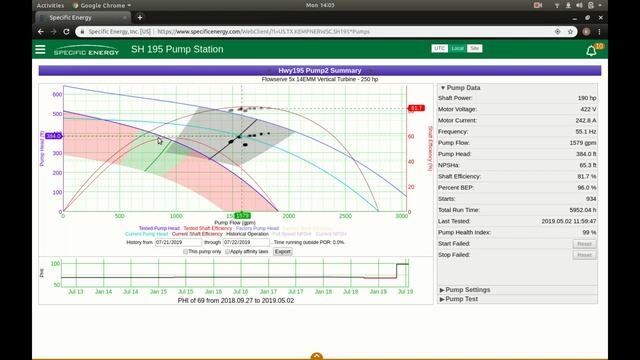Click the Pump Flow value 1579 gpm
The image size is (640, 360).
pyautogui.click(x=583, y=143)
